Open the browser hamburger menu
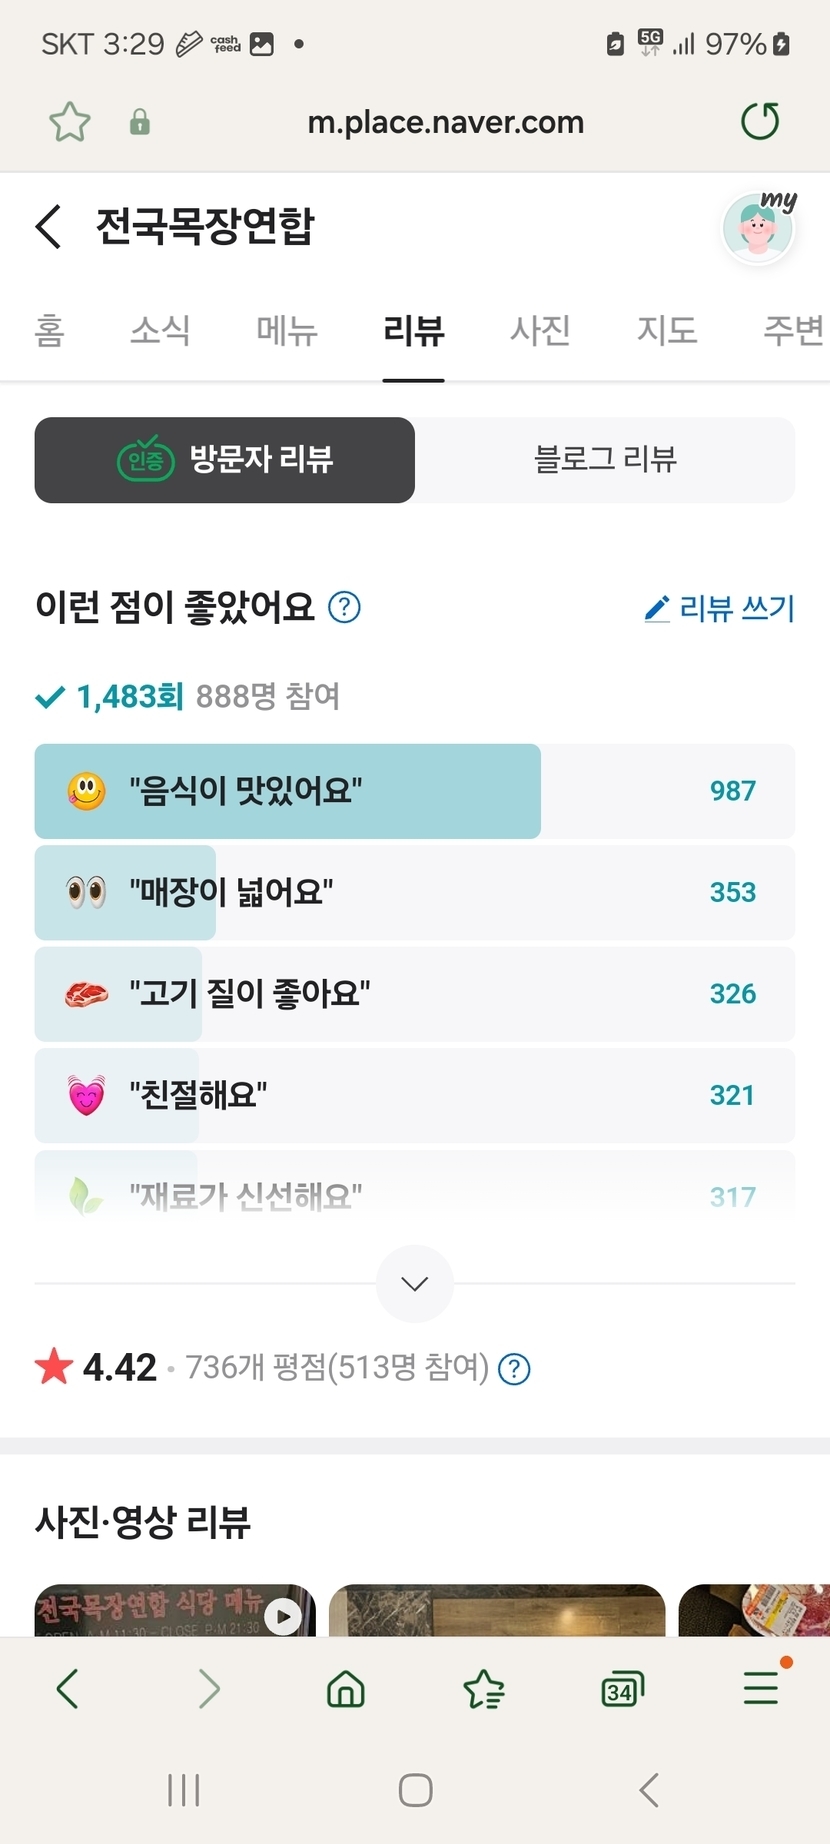Viewport: 830px width, 1844px height. 761,1688
